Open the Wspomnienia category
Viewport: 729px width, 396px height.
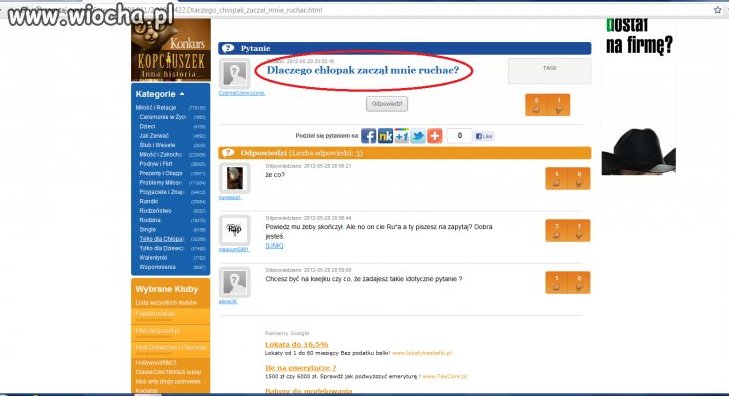click(x=158, y=267)
